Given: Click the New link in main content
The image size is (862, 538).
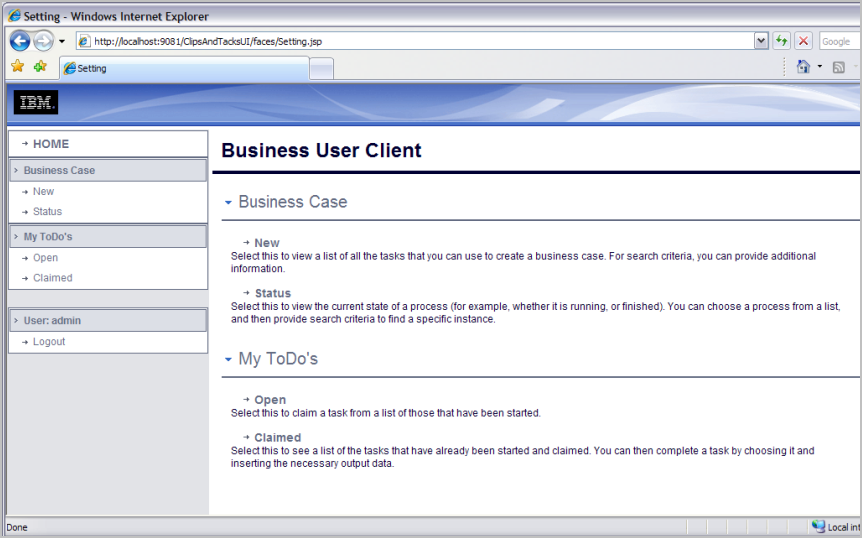Looking at the screenshot, I should [x=267, y=243].
